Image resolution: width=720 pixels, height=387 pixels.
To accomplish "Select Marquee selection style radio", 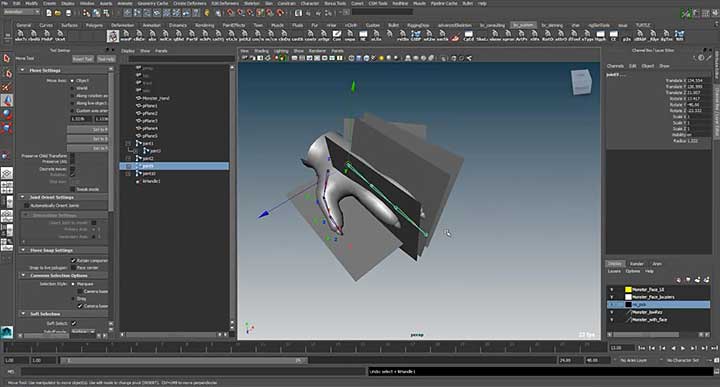I will (x=73, y=284).
